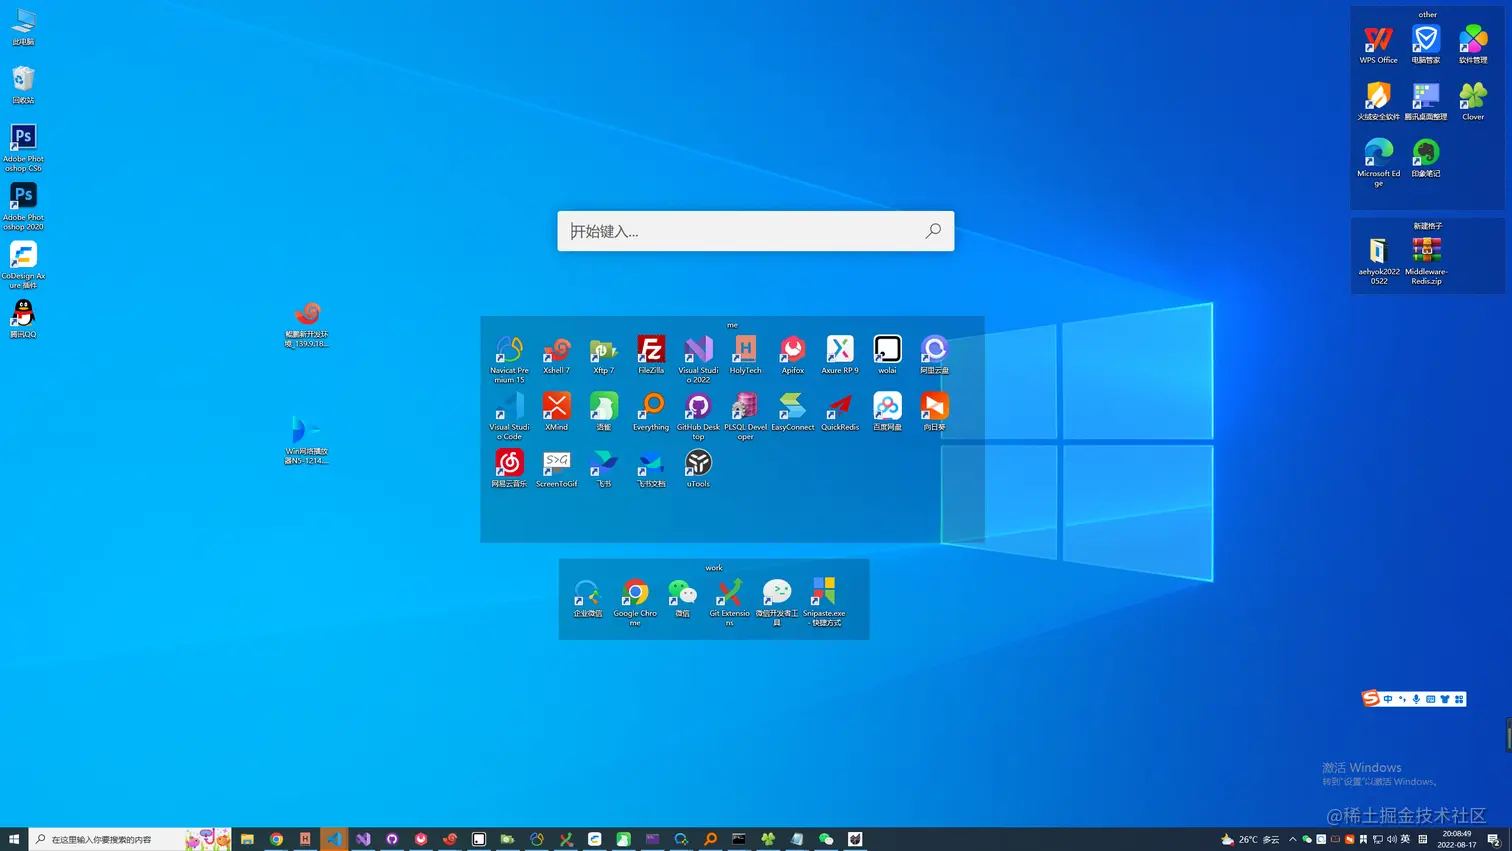Open Google Chrome desktop shortcut in work group
The image size is (1512, 851).
pyautogui.click(x=635, y=601)
